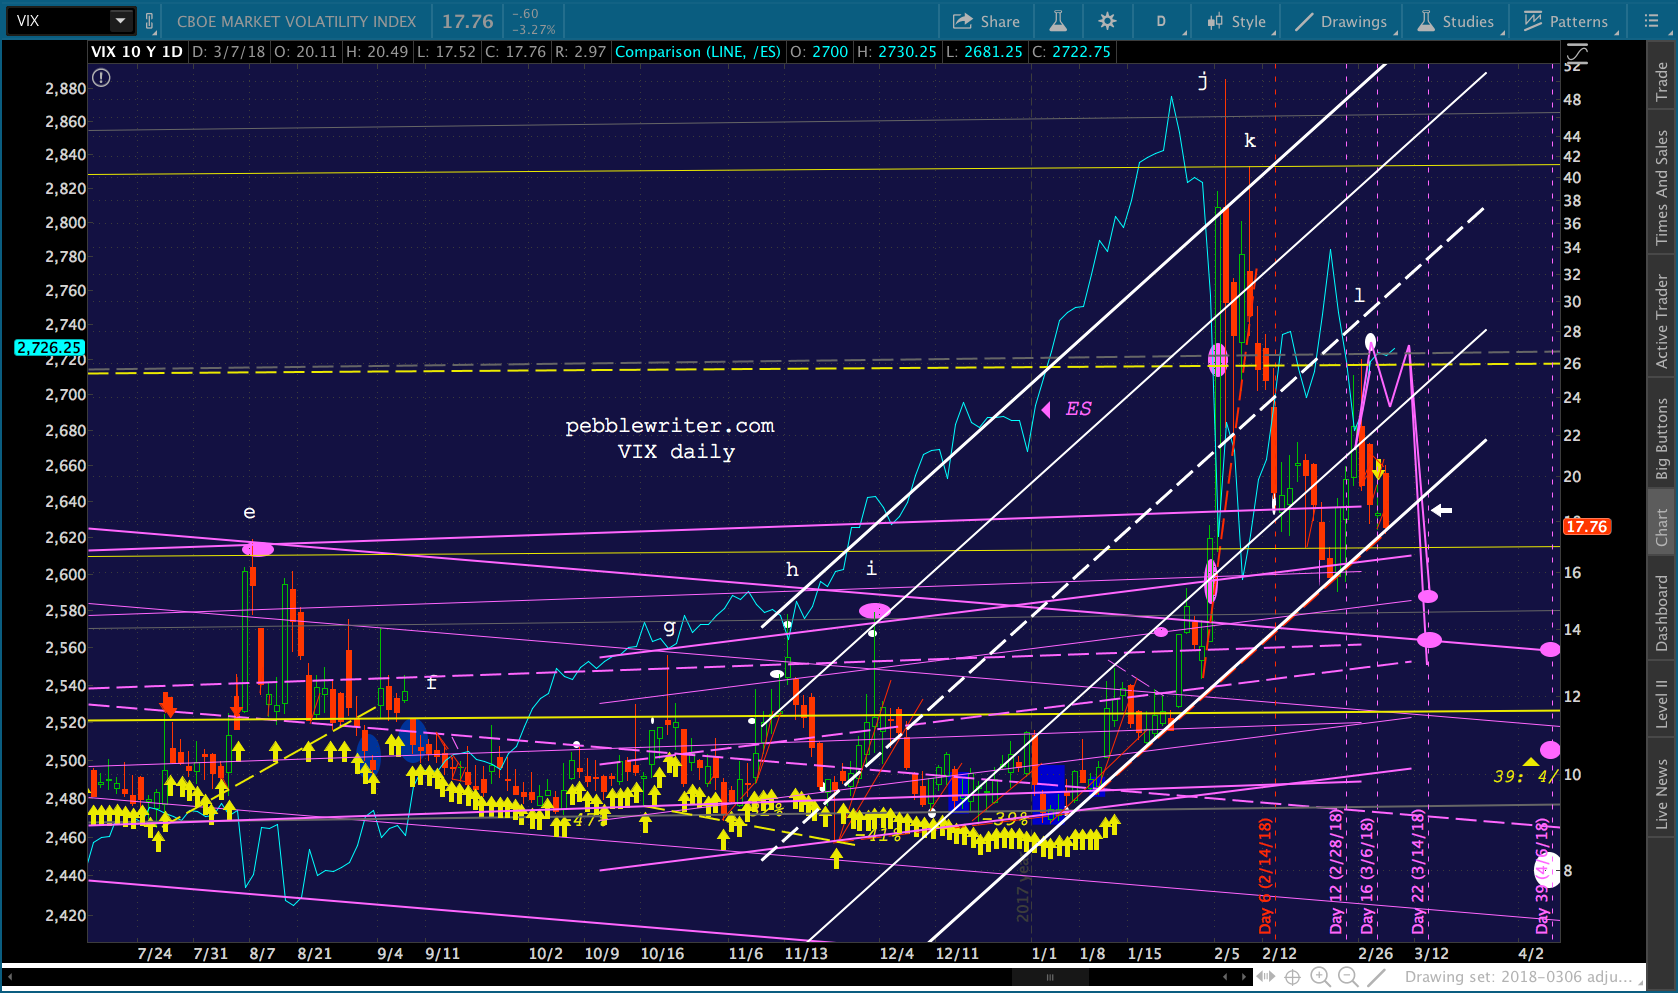The width and height of the screenshot is (1678, 993).
Task: Switch to the Active Trader side tab
Action: (x=1662, y=321)
